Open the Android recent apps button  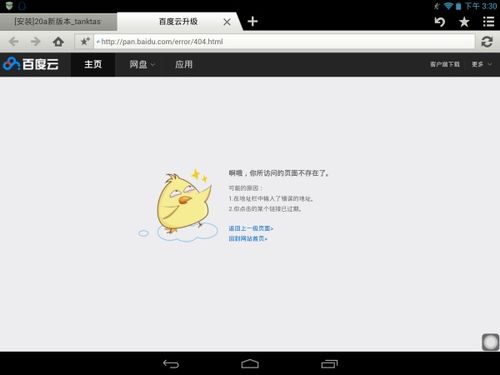(329, 364)
